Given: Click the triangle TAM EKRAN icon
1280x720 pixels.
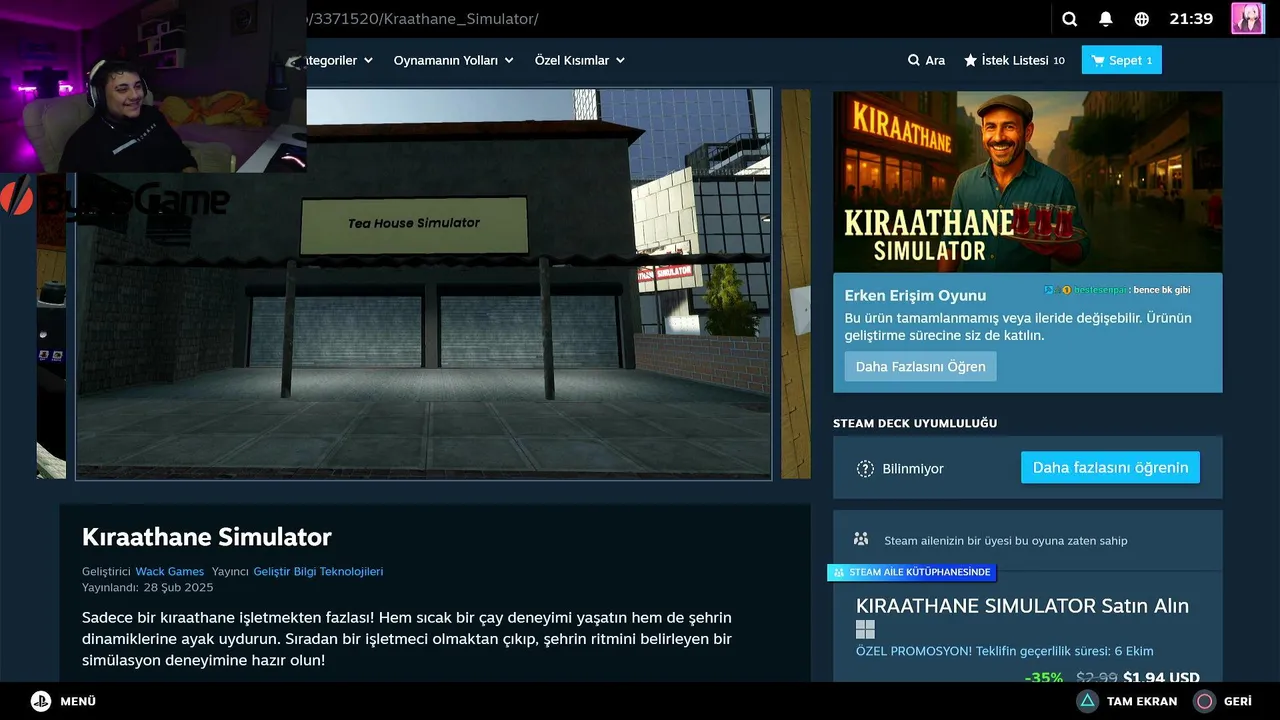Looking at the screenshot, I should [x=1087, y=701].
